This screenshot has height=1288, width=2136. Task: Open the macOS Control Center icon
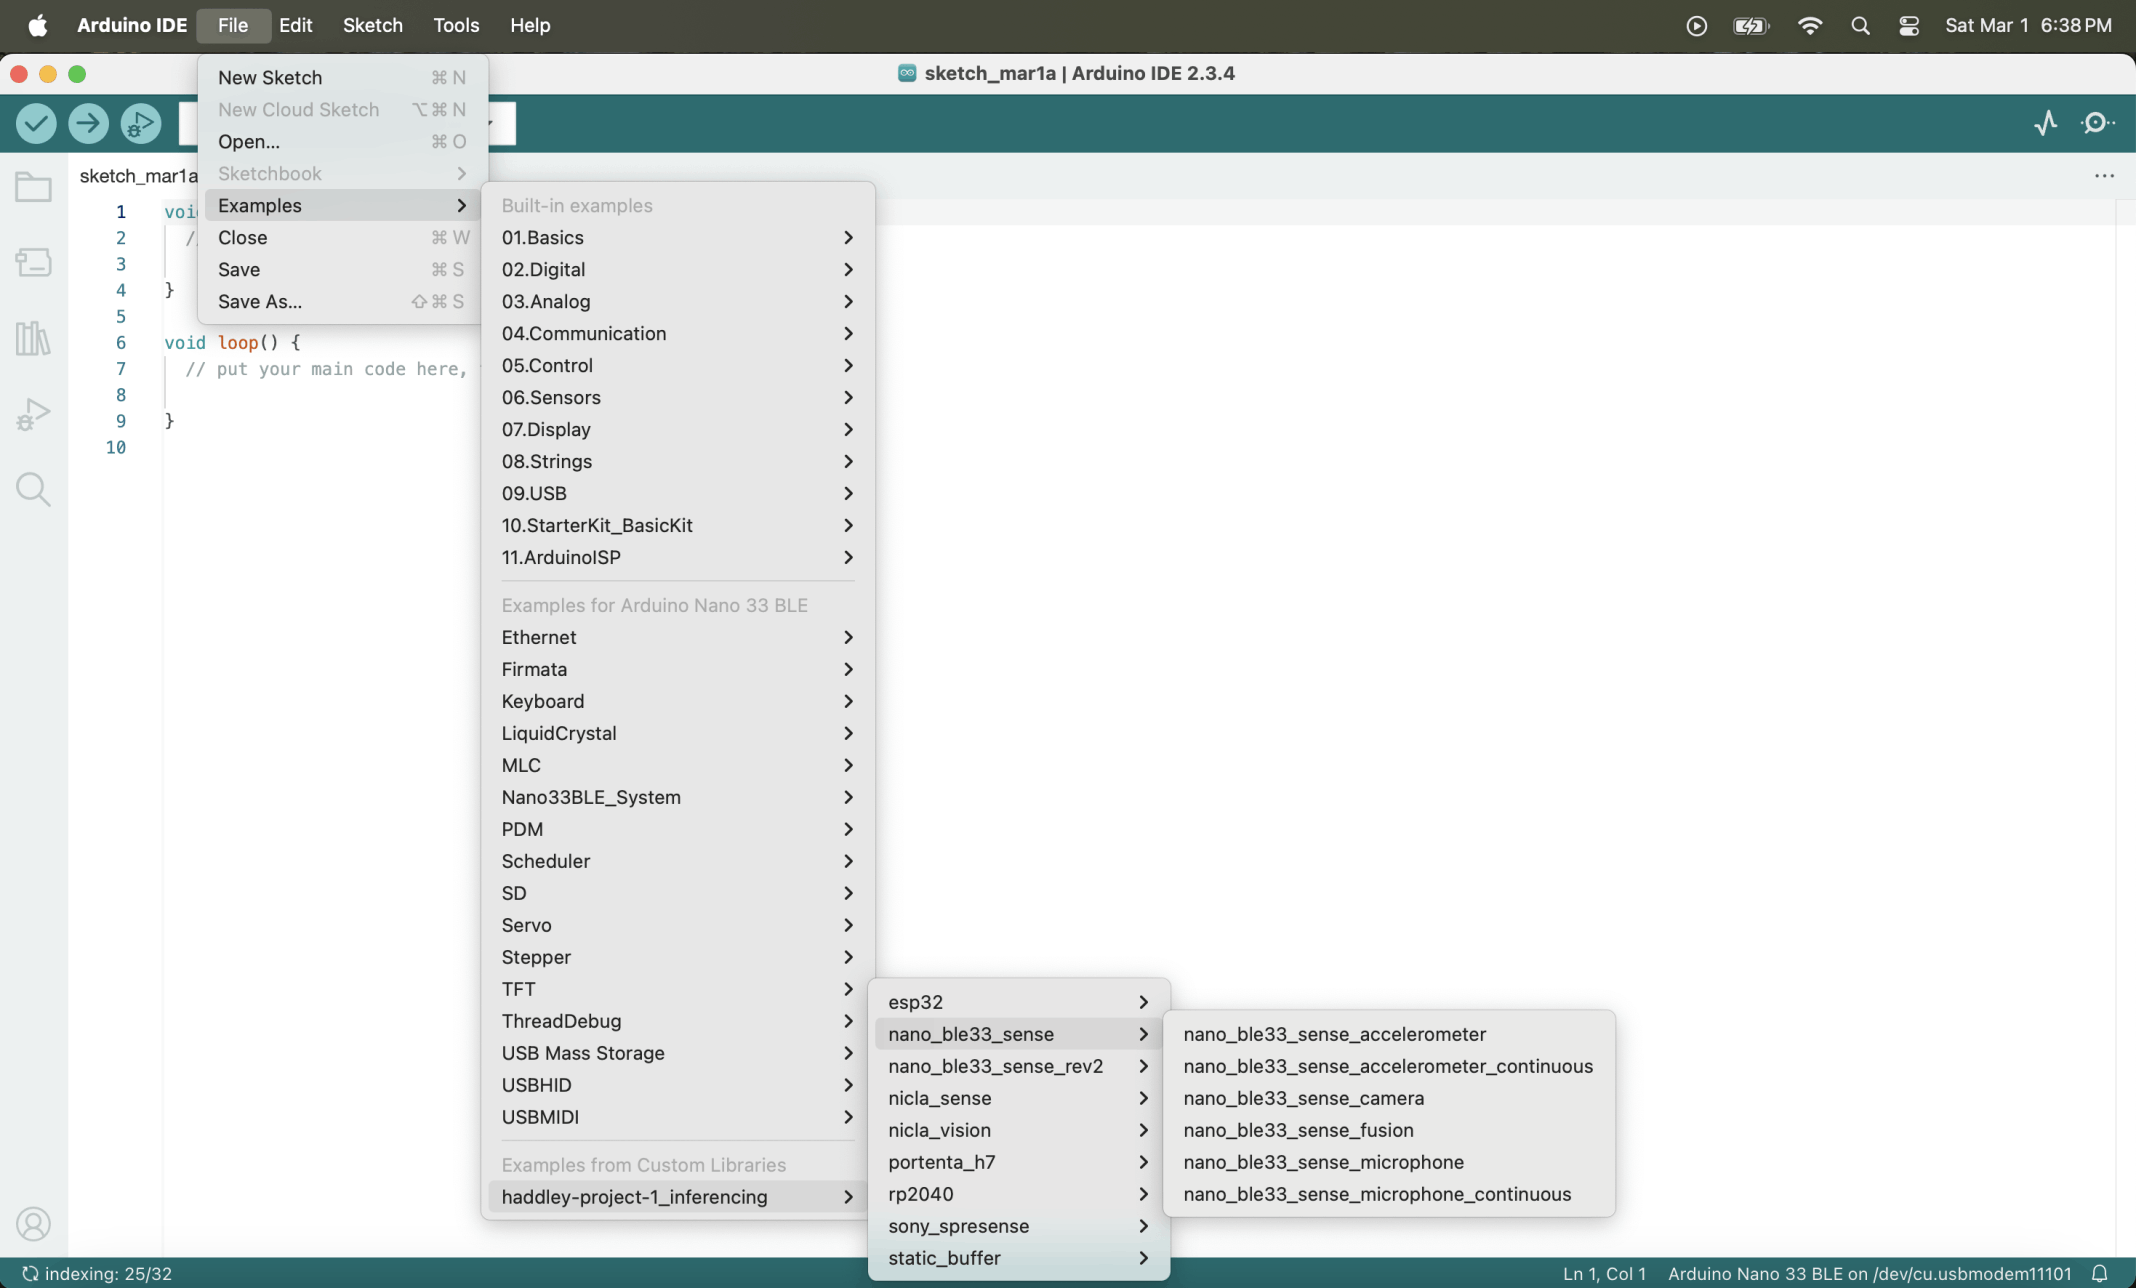pos(1909,26)
